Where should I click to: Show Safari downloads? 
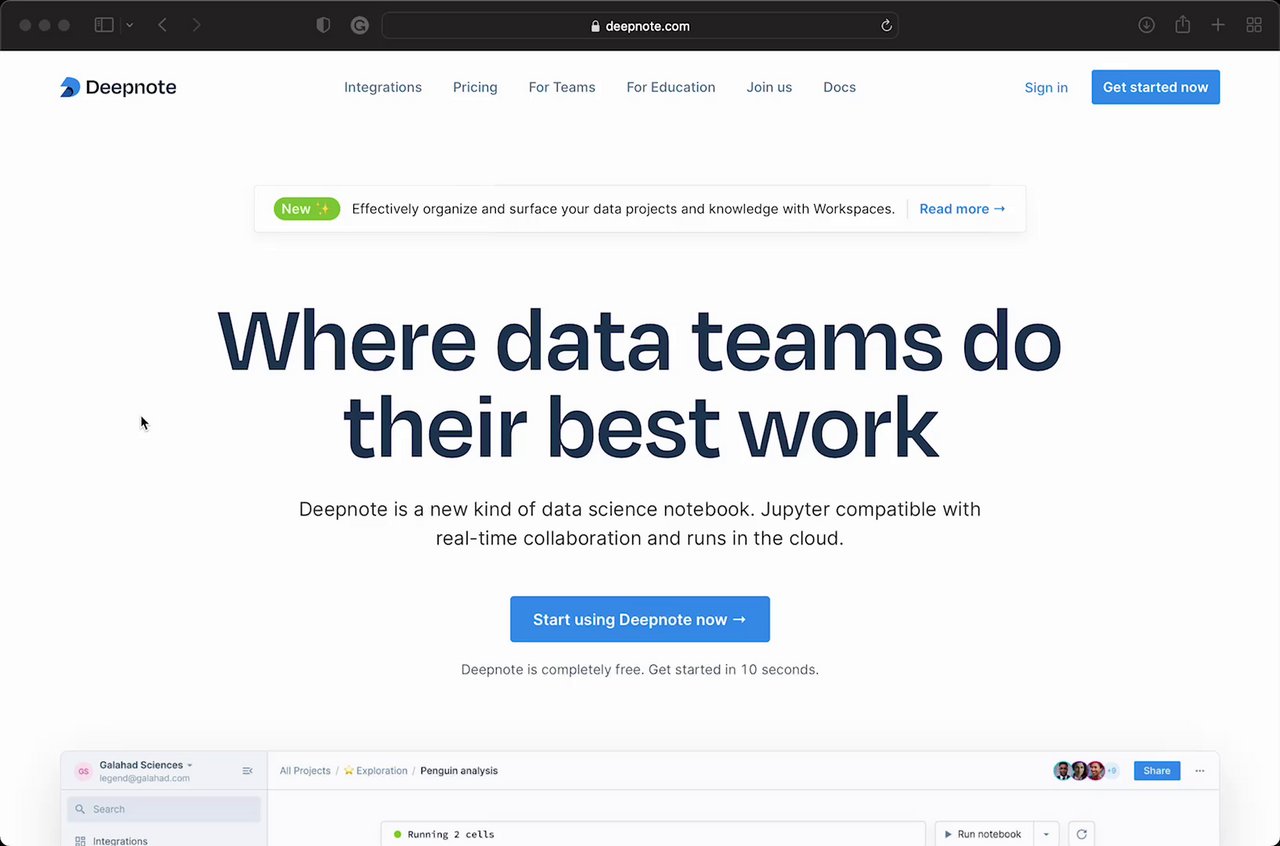click(x=1147, y=25)
